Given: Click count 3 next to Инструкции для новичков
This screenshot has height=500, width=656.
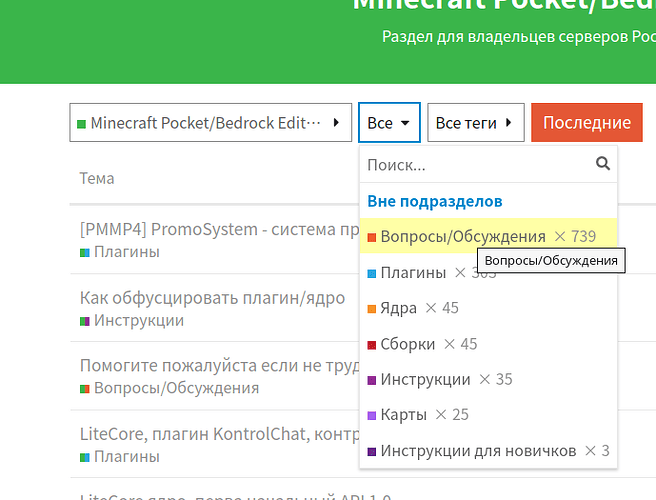Looking at the screenshot, I should point(605,451).
